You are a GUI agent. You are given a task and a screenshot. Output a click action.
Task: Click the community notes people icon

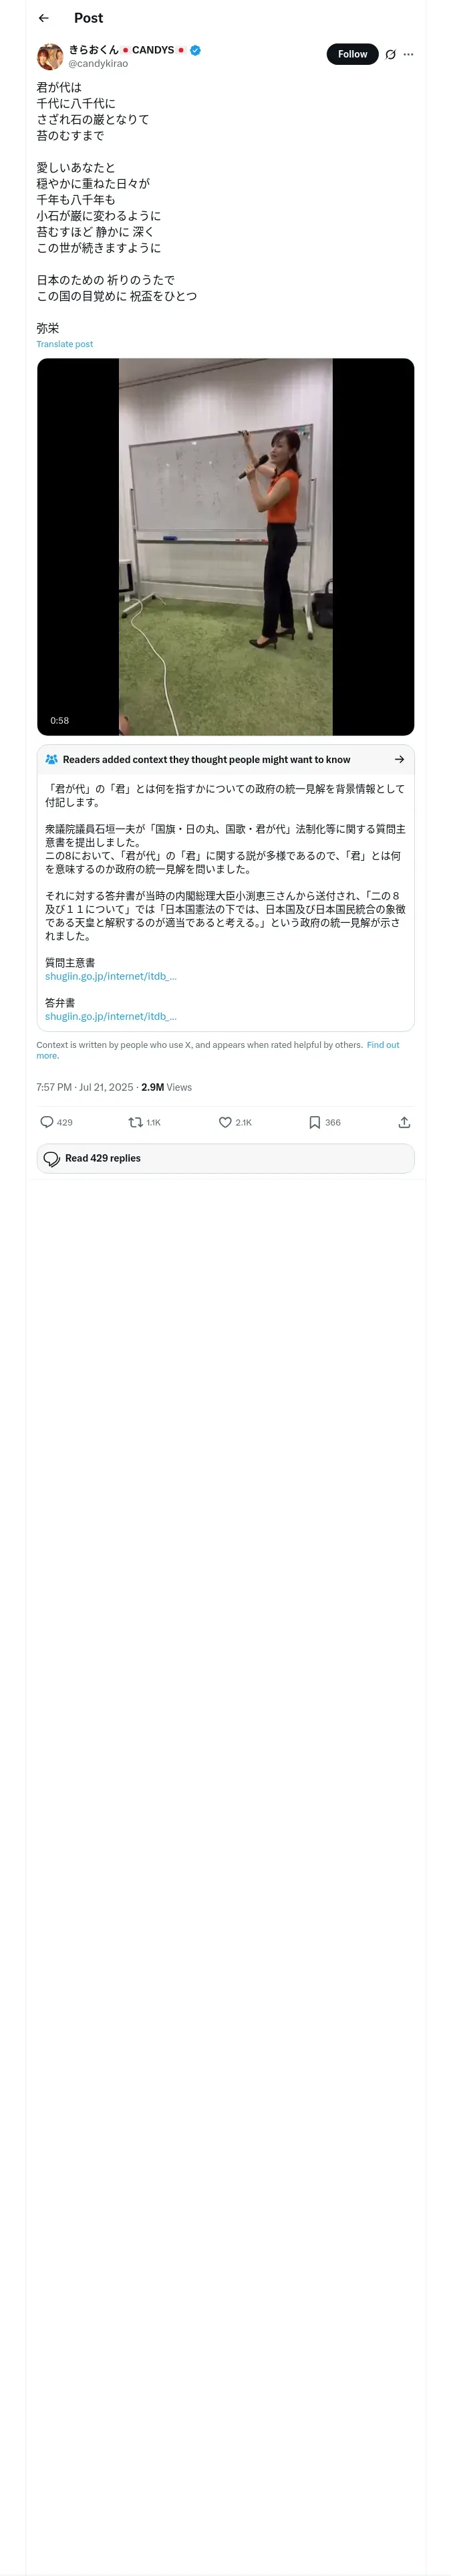(x=51, y=759)
